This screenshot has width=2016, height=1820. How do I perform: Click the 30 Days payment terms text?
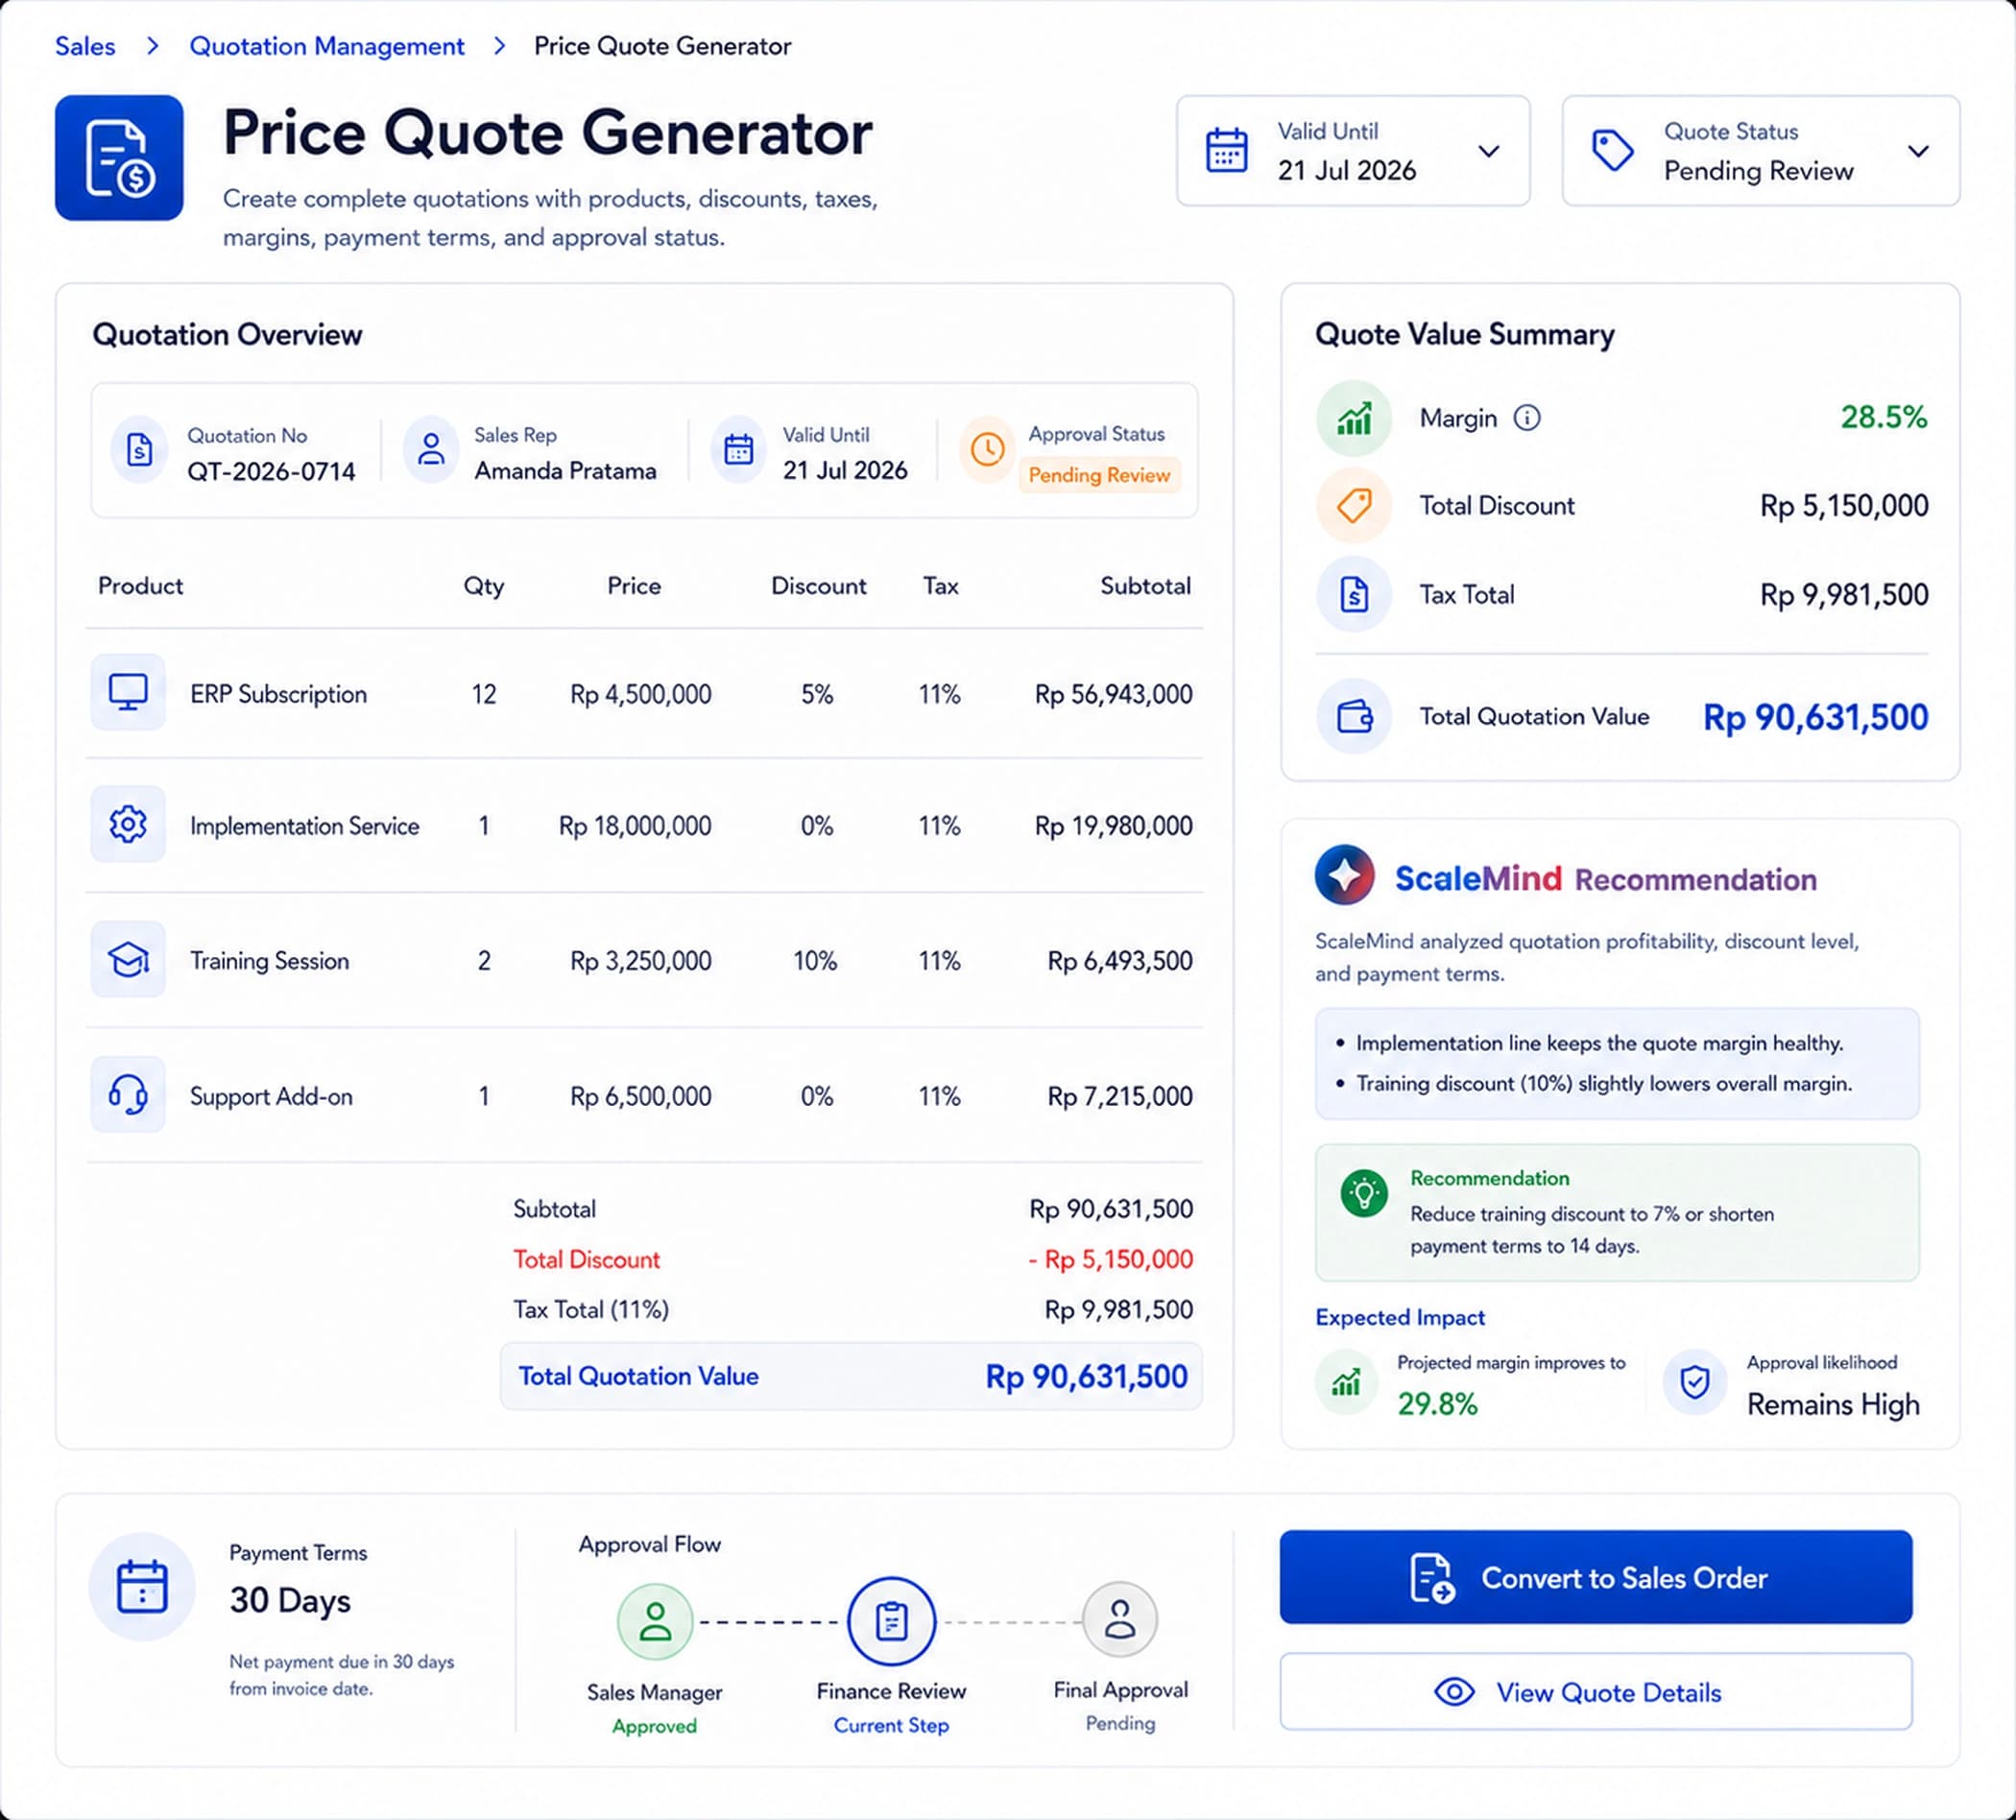(290, 1600)
